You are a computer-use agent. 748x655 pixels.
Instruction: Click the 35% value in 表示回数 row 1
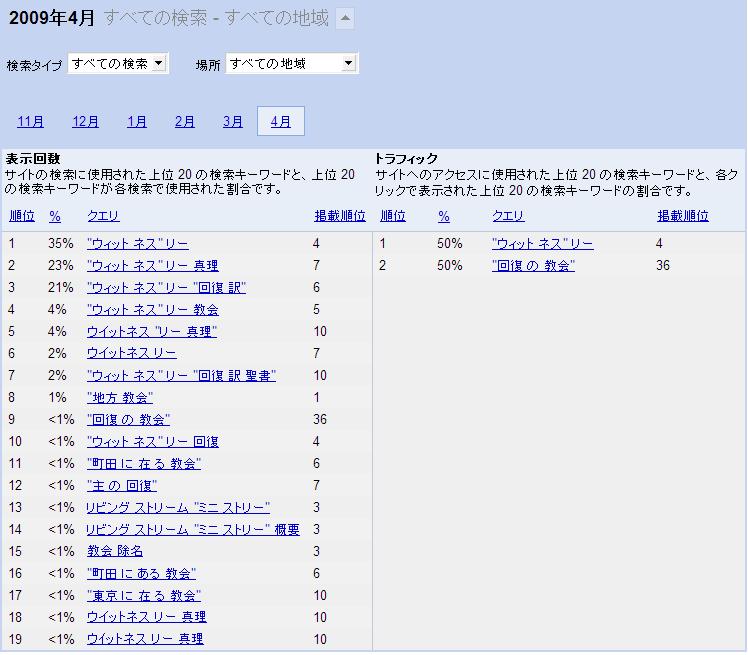[x=61, y=244]
